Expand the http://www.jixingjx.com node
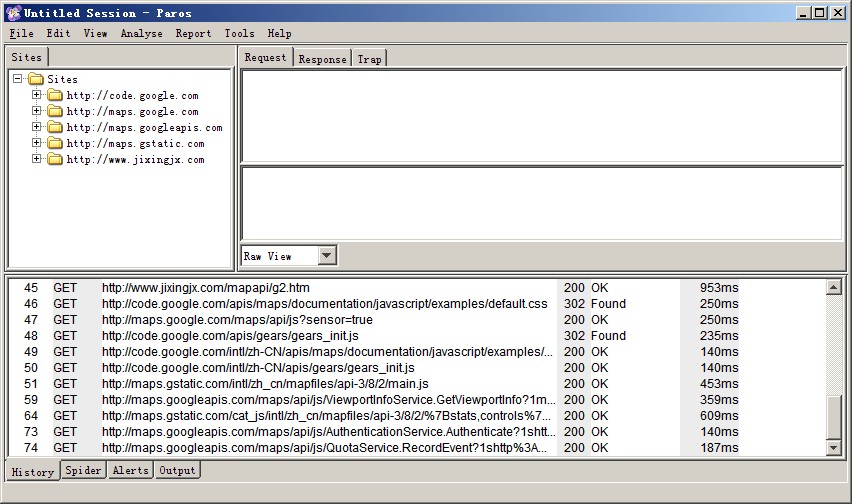852x504 pixels. 36,159
